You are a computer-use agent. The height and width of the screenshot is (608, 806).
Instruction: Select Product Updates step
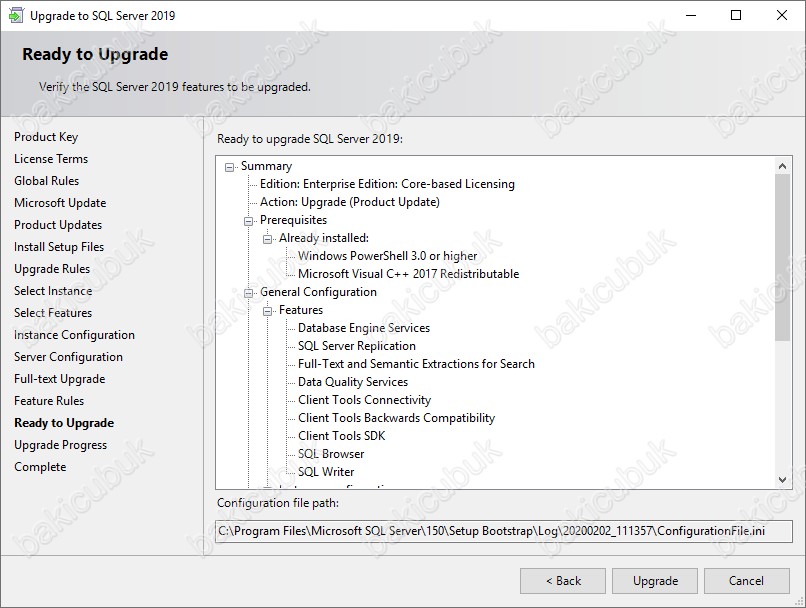[x=58, y=225]
